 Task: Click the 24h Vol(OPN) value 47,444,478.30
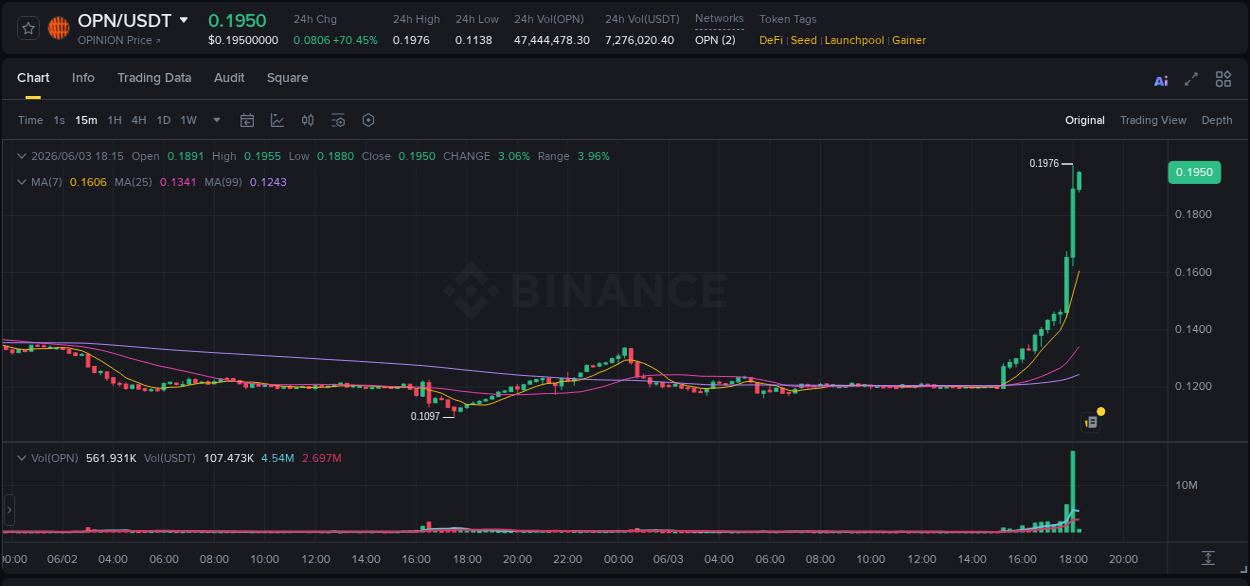[552, 40]
